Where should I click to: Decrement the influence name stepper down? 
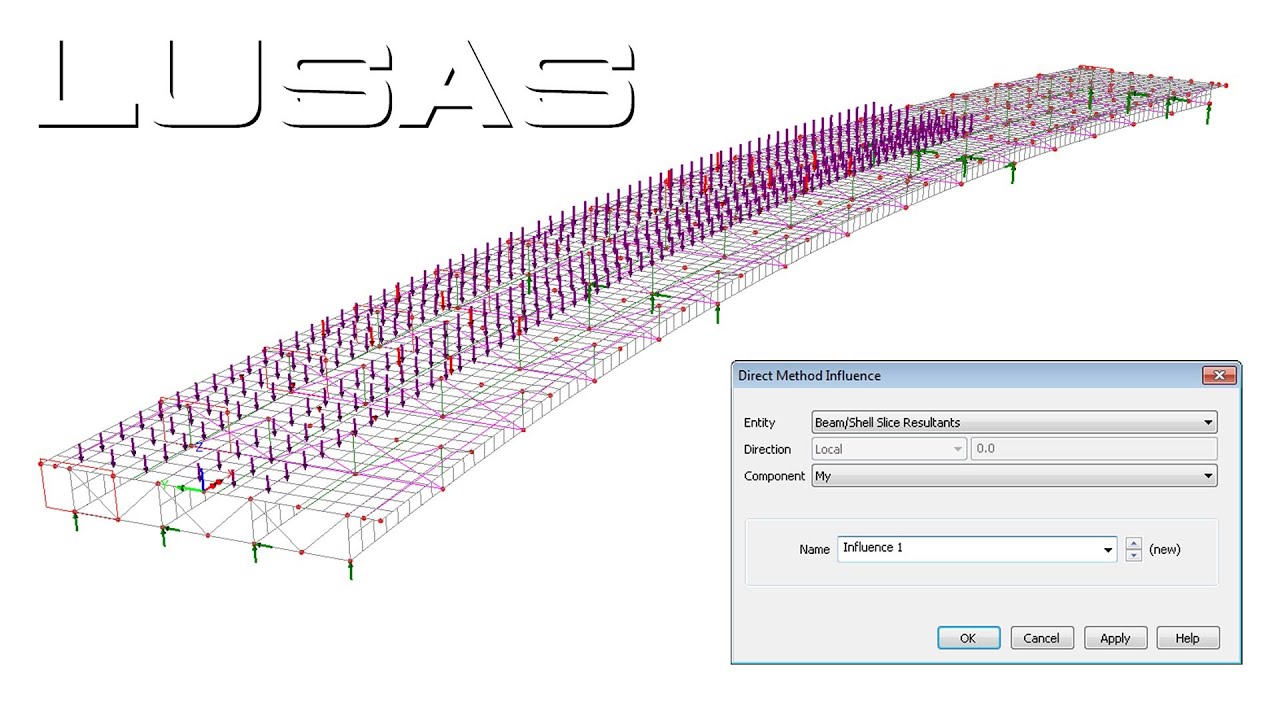(1133, 555)
